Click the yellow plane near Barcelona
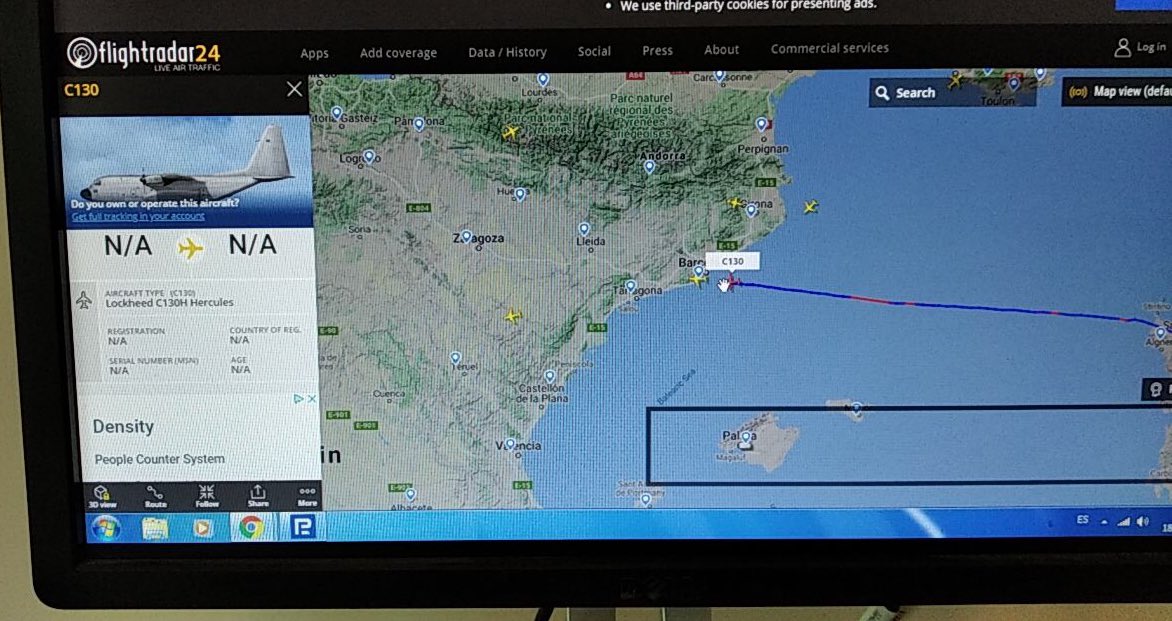The height and width of the screenshot is (621, 1172). [x=697, y=280]
